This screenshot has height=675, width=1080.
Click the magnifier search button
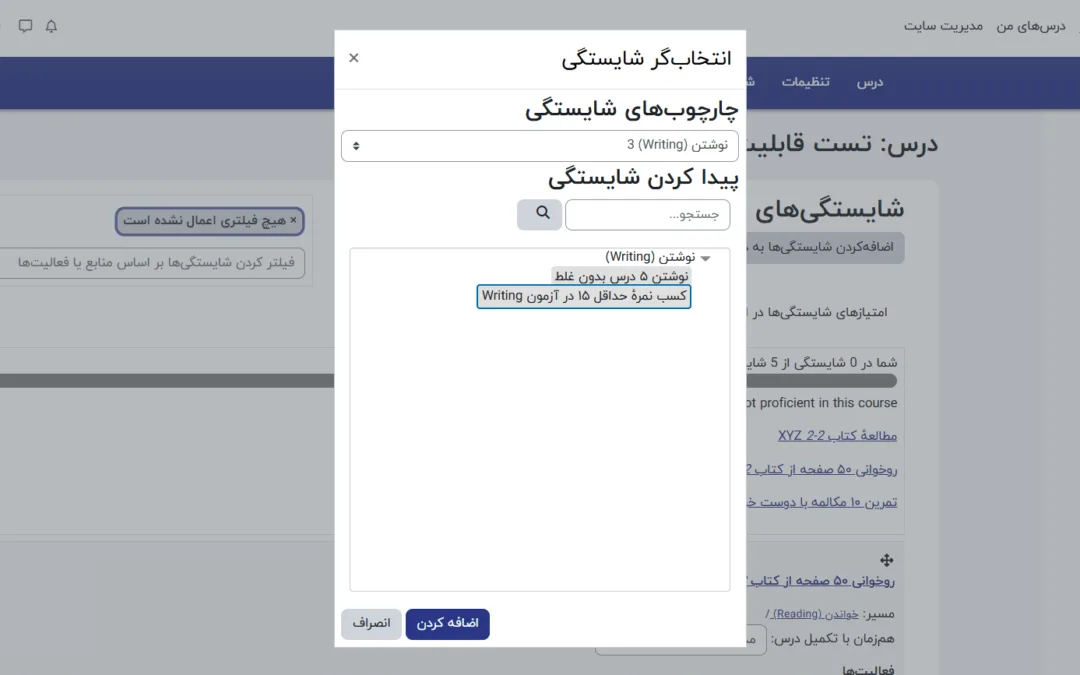[x=539, y=214]
